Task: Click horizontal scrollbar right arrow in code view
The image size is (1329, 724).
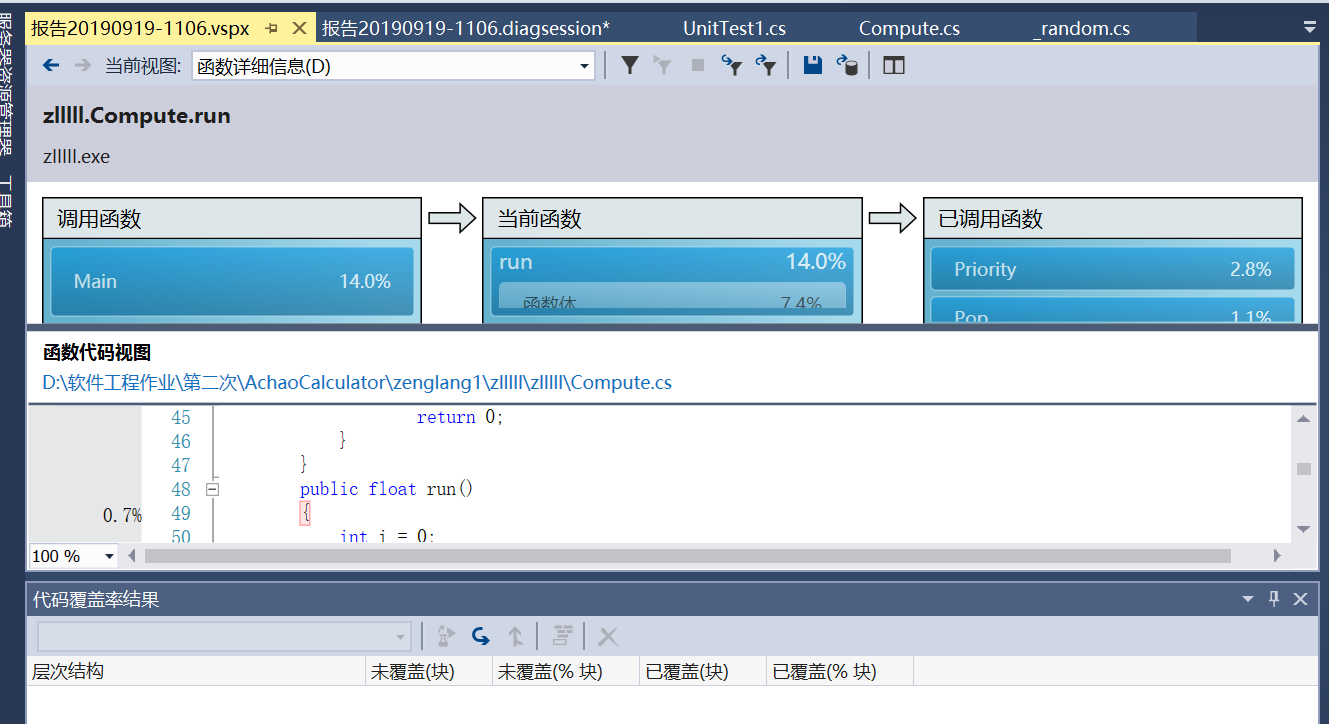Action: click(1277, 555)
